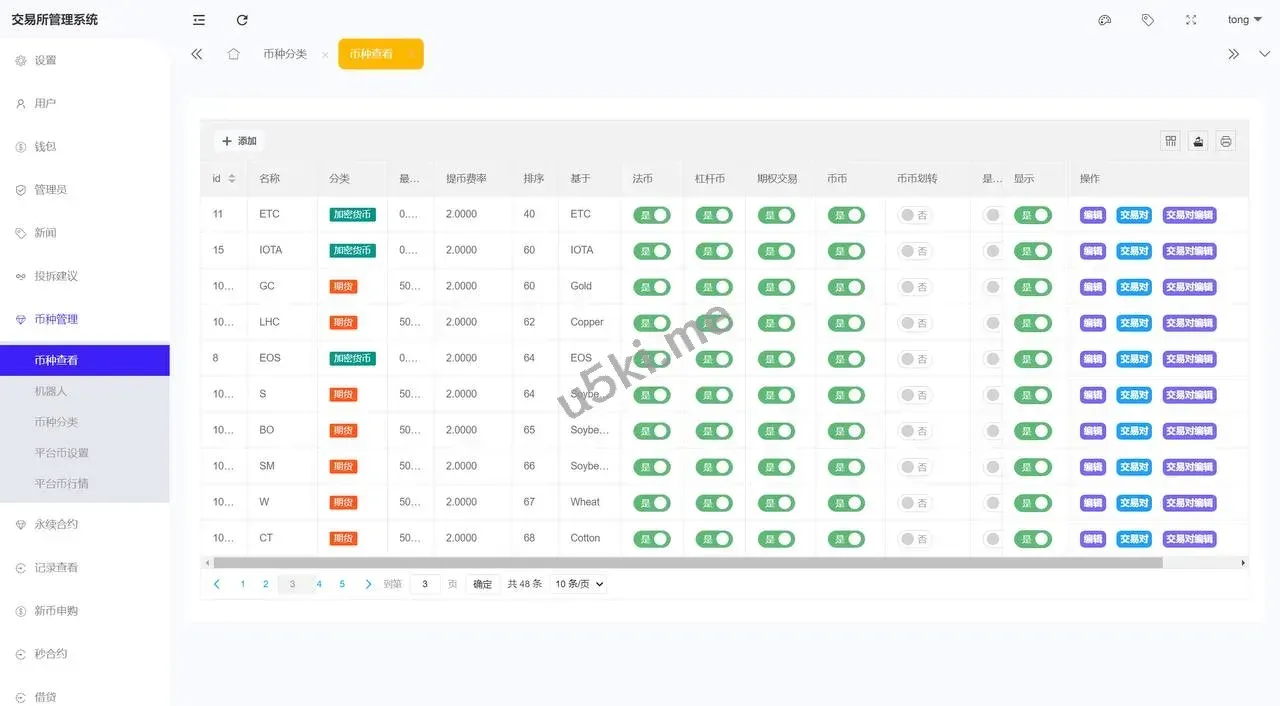The image size is (1280, 706).
Task: Enable 币币划转 switch for IOTA row
Action: [x=914, y=251]
